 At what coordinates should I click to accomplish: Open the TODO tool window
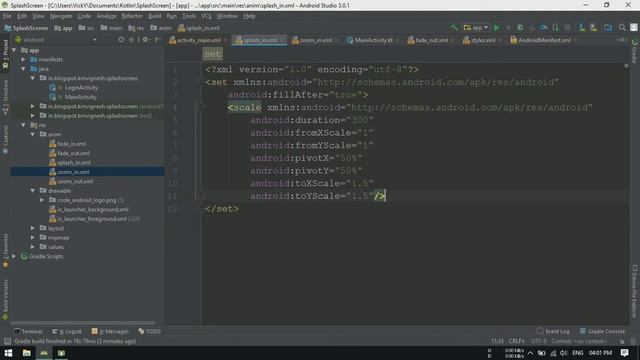pos(150,331)
